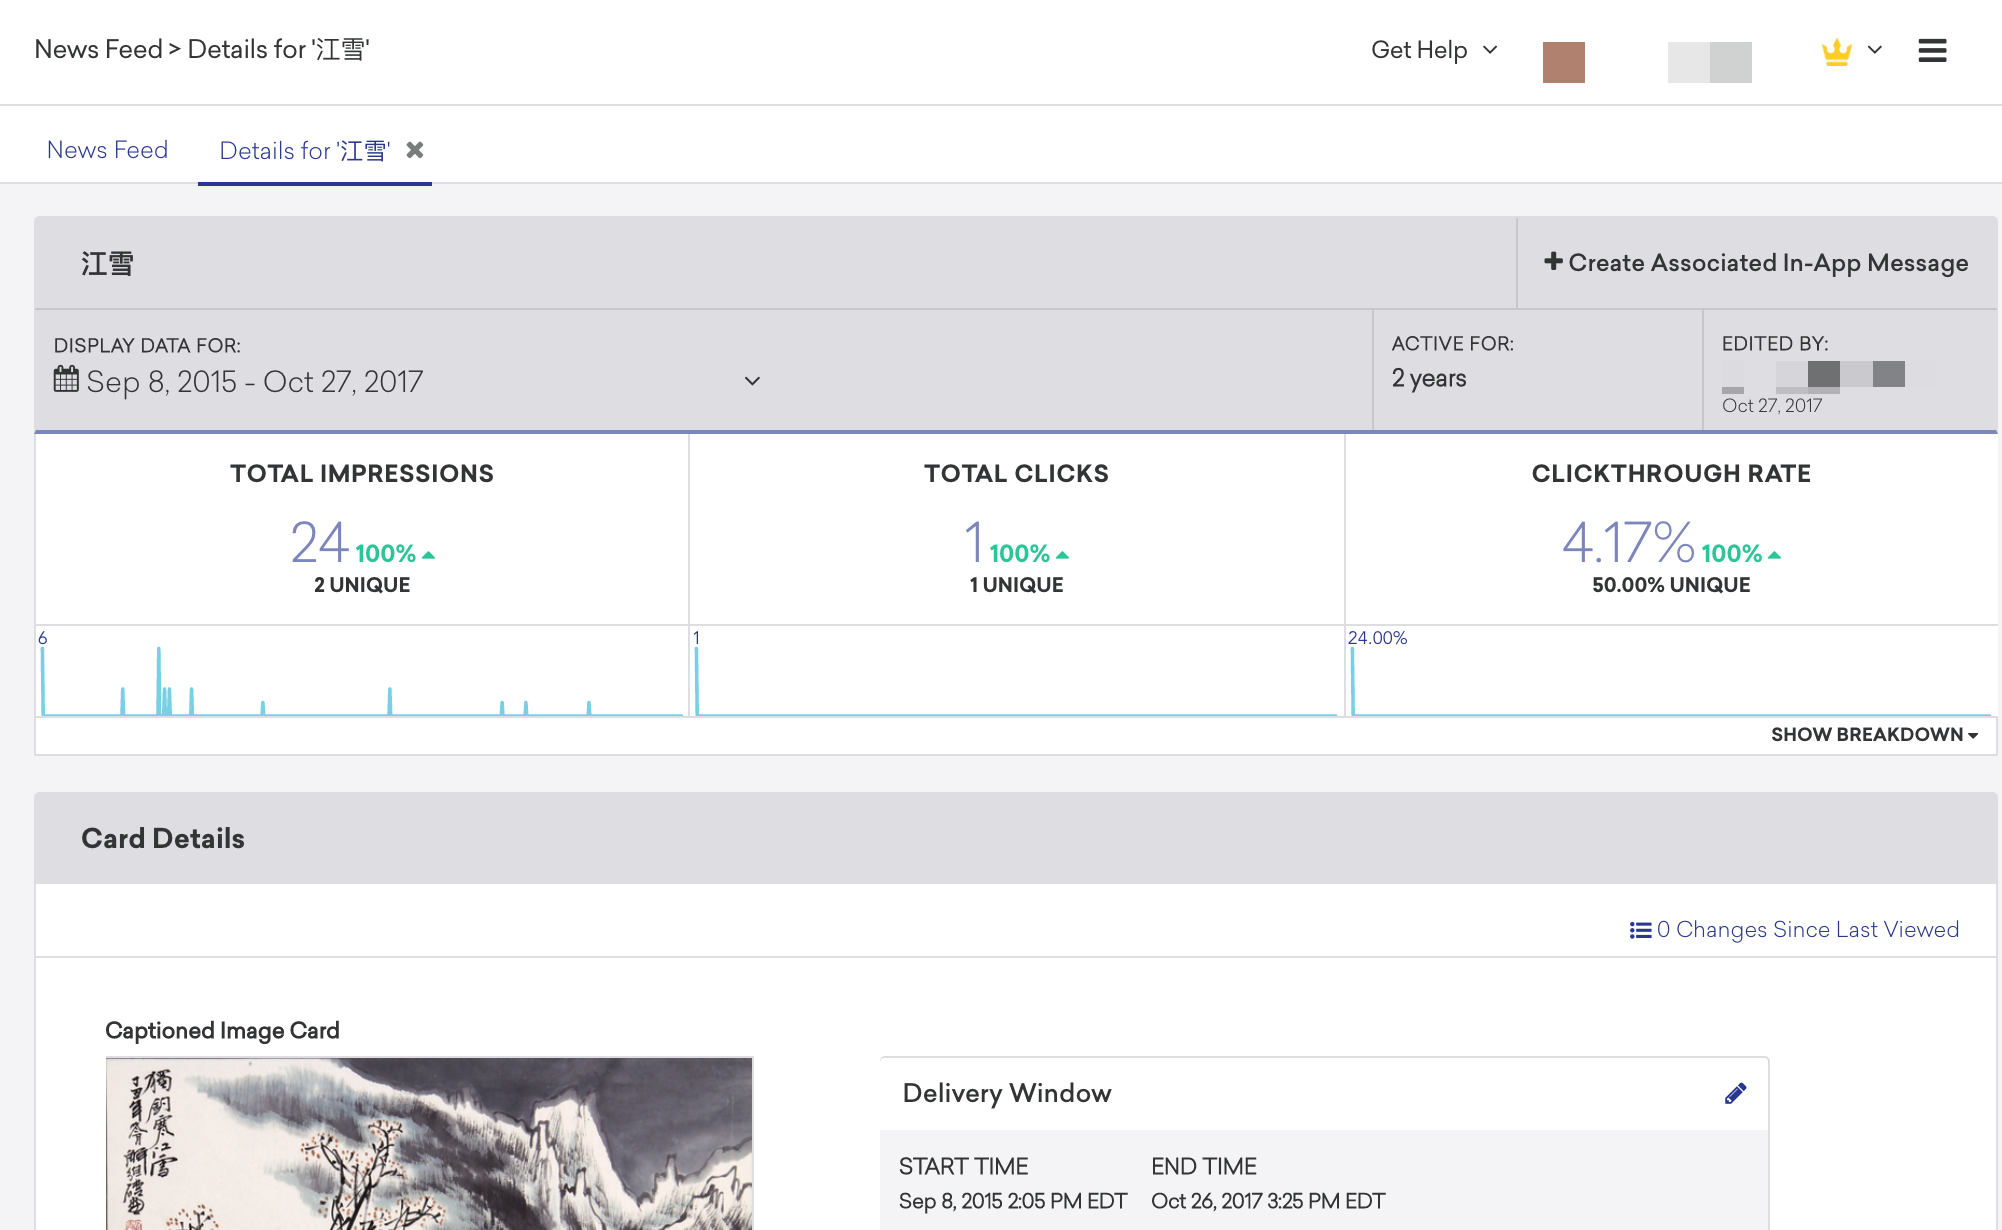The image size is (2002, 1230).
Task: Click the calendar icon in date range
Action: click(x=66, y=380)
